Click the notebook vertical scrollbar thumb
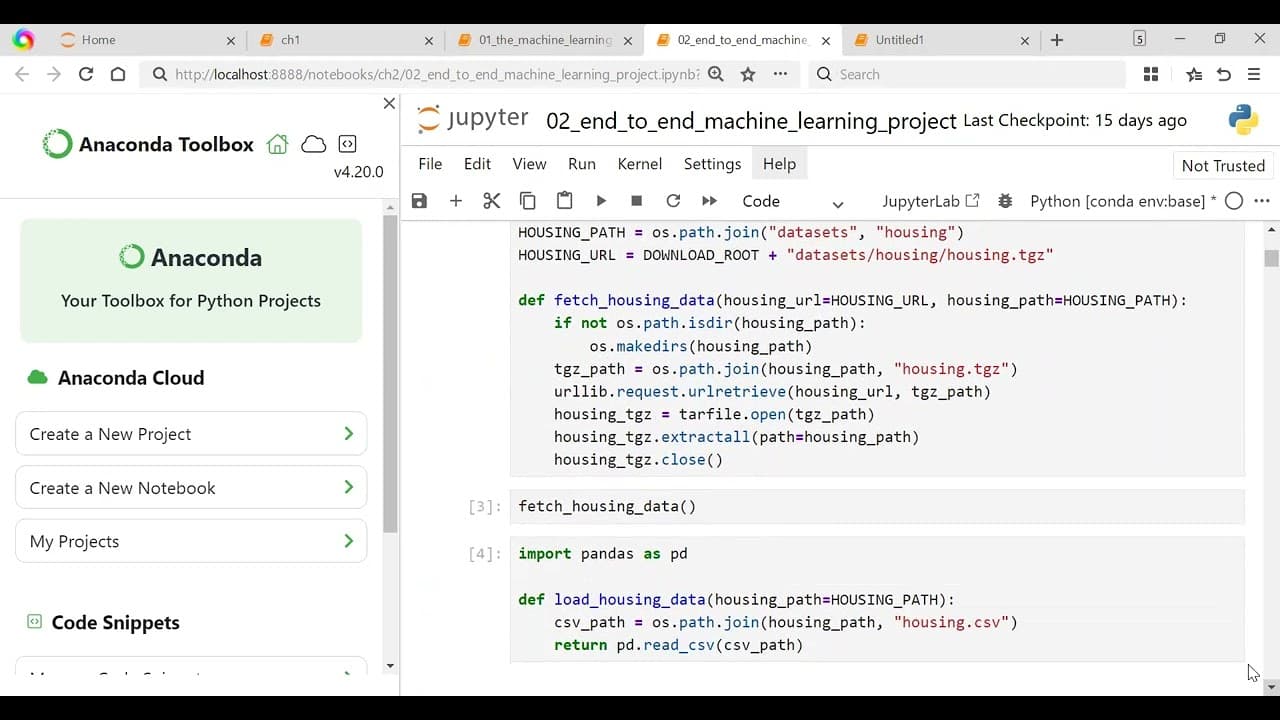The image size is (1280, 720). (x=1271, y=258)
